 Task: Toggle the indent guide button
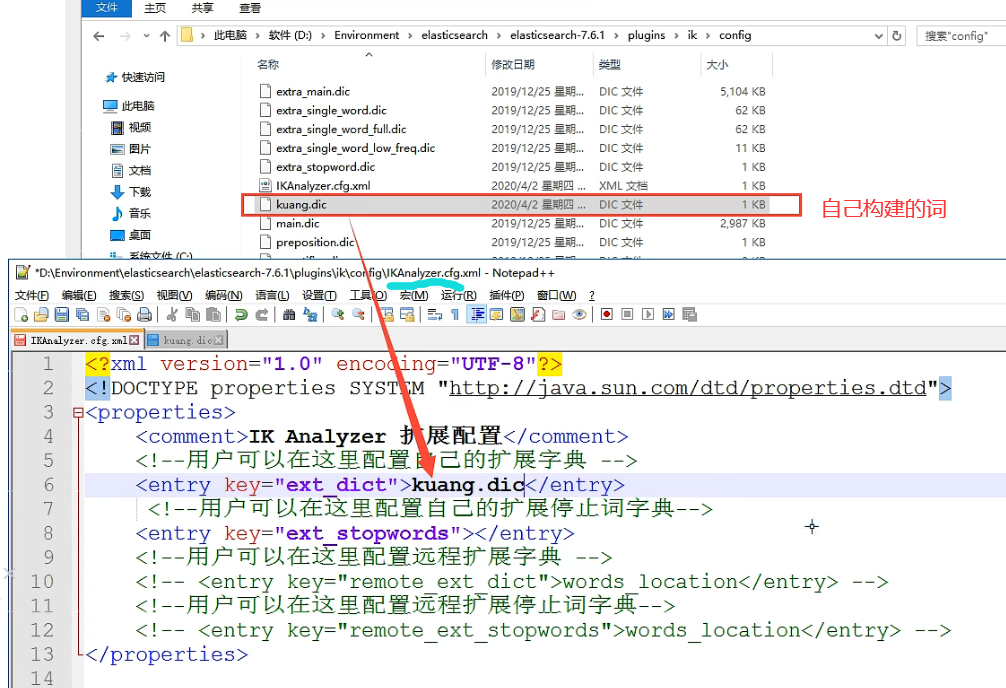click(x=476, y=314)
